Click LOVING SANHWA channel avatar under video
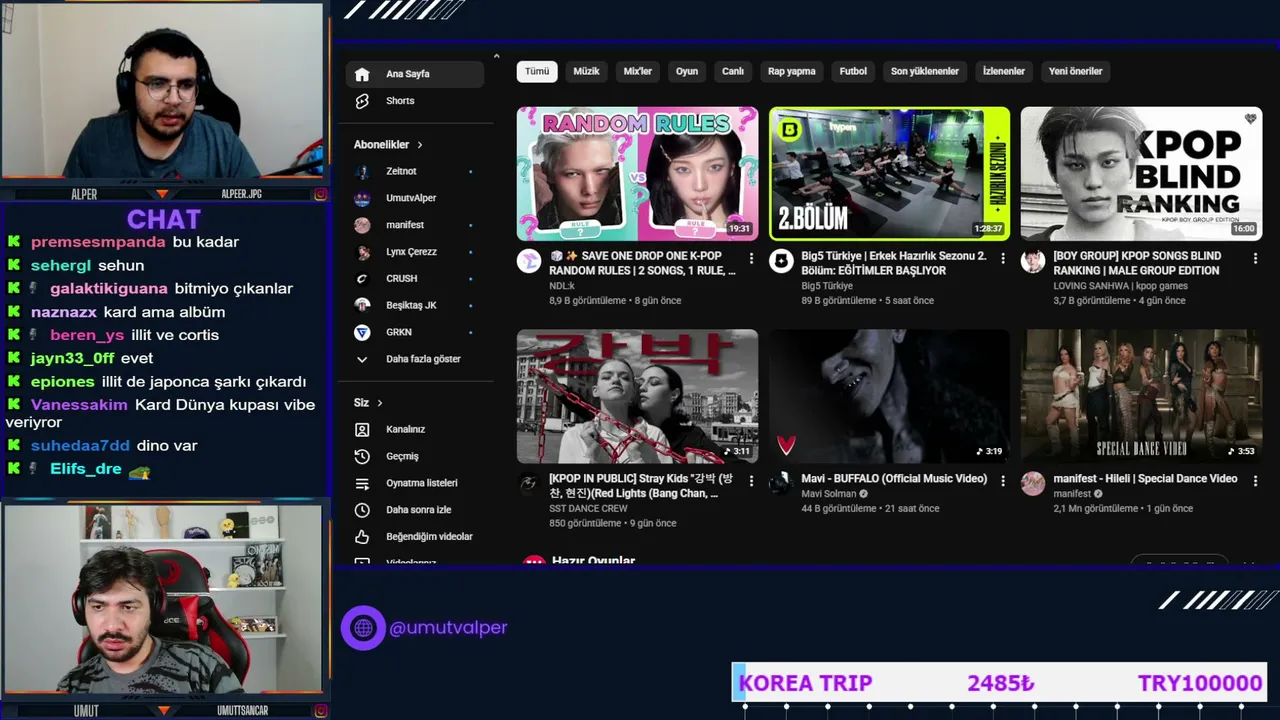1280x720 pixels. pyautogui.click(x=1032, y=261)
